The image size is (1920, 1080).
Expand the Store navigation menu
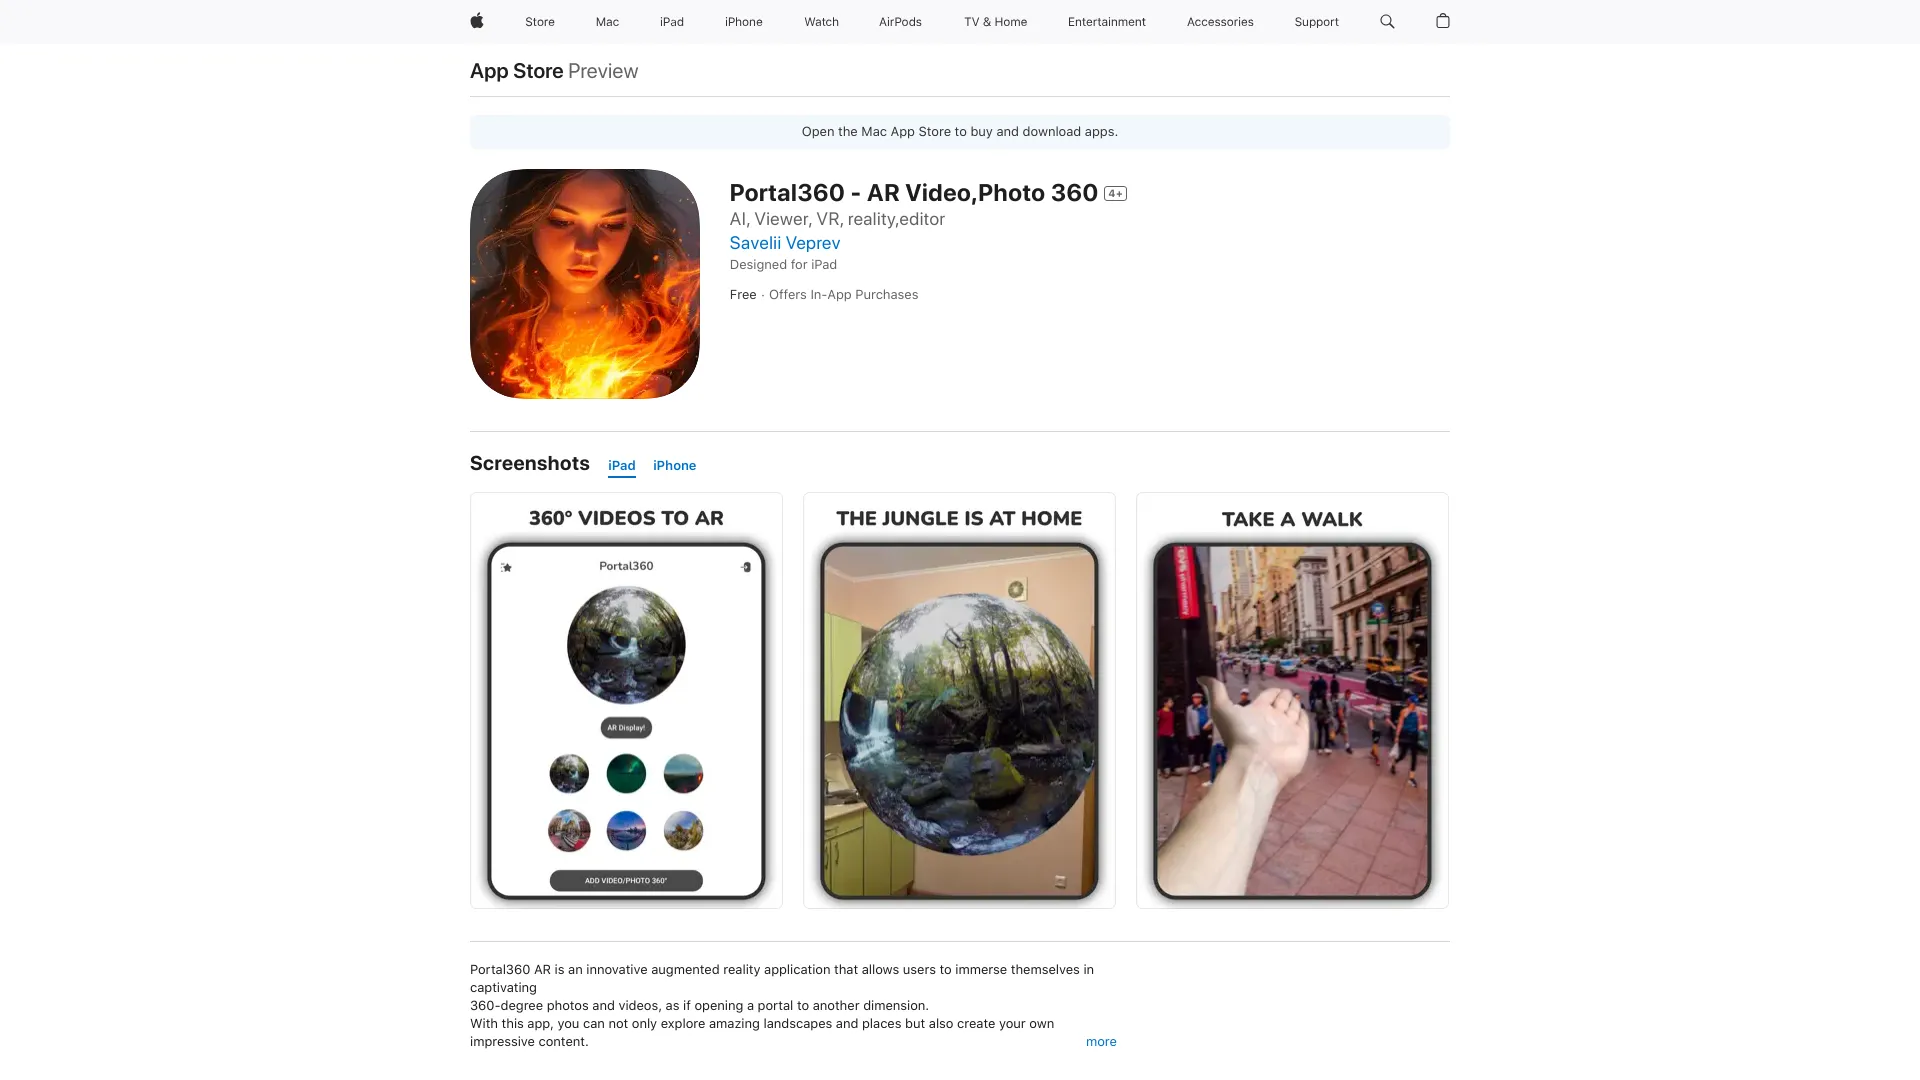click(539, 21)
